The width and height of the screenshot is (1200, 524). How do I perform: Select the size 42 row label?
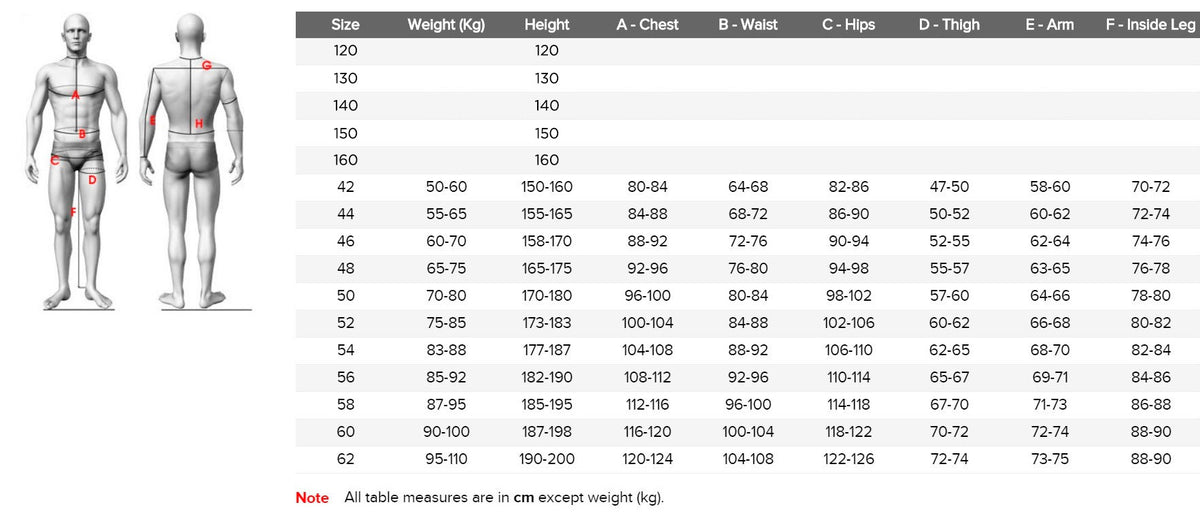tap(345, 187)
